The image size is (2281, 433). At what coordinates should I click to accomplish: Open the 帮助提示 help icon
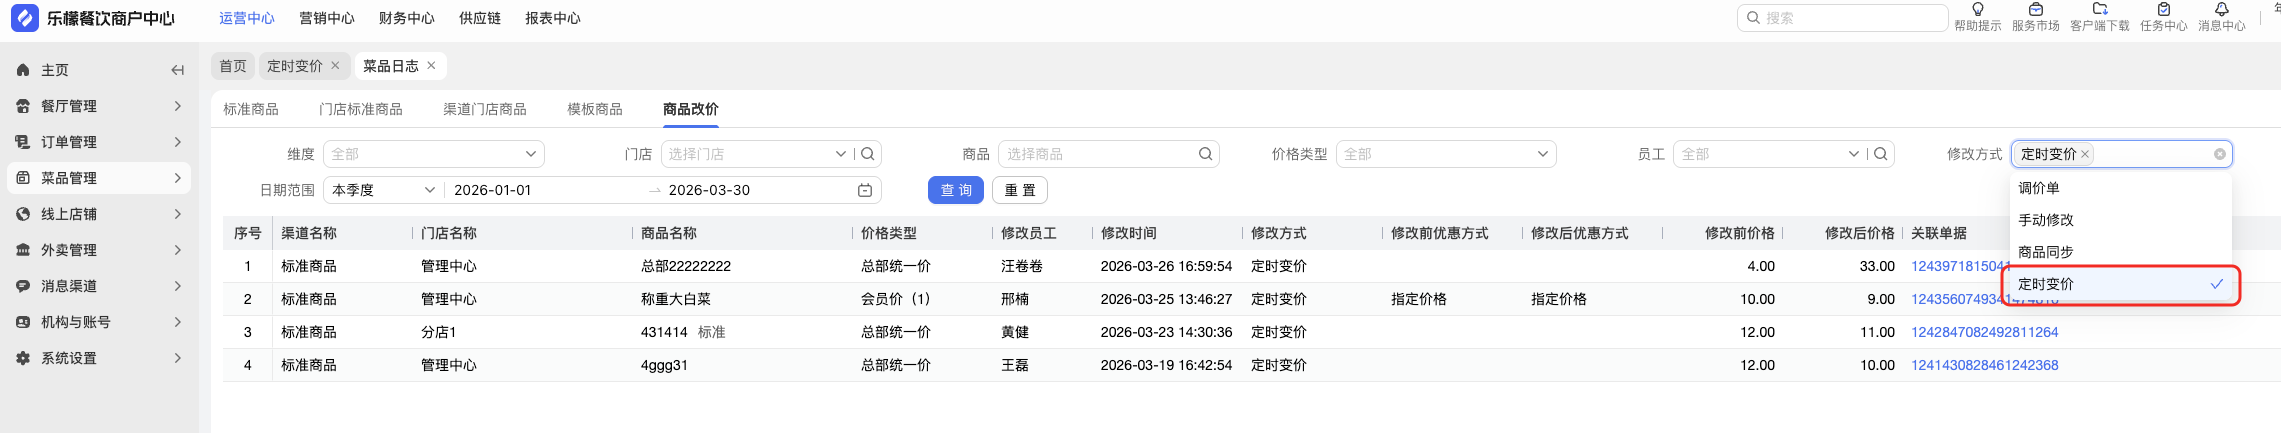pos(1977,10)
